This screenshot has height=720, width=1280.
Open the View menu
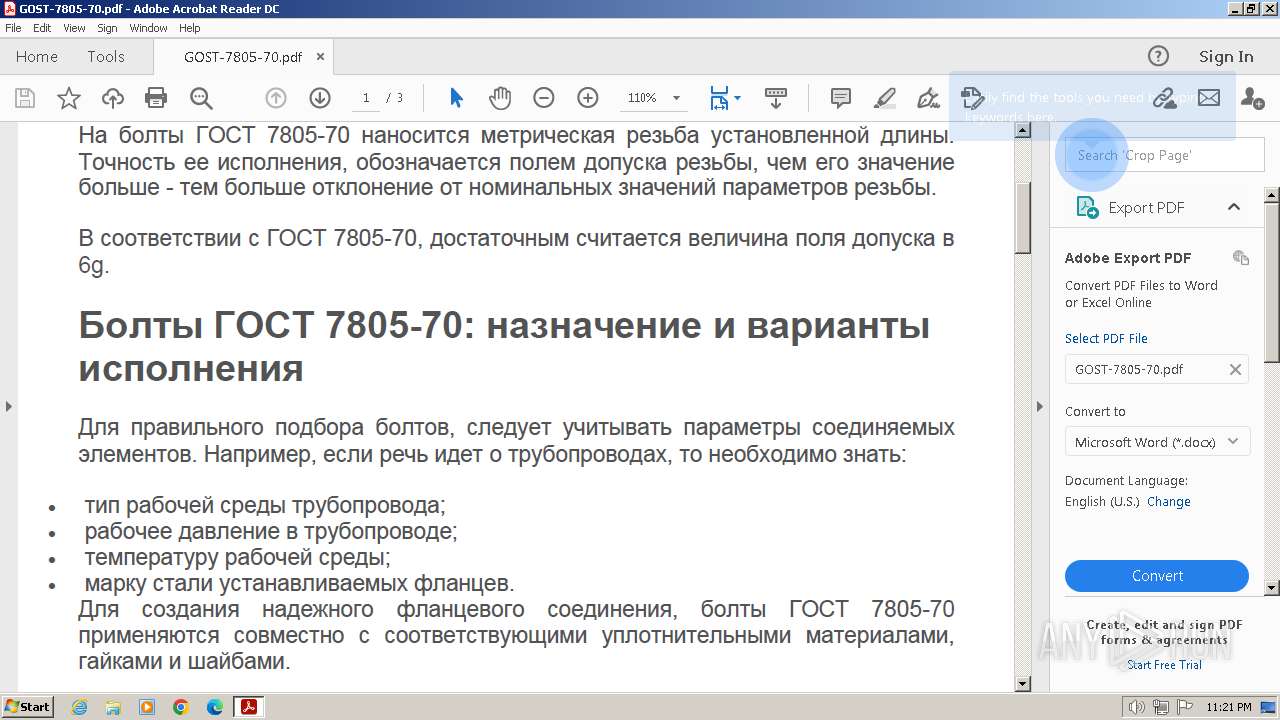[74, 28]
